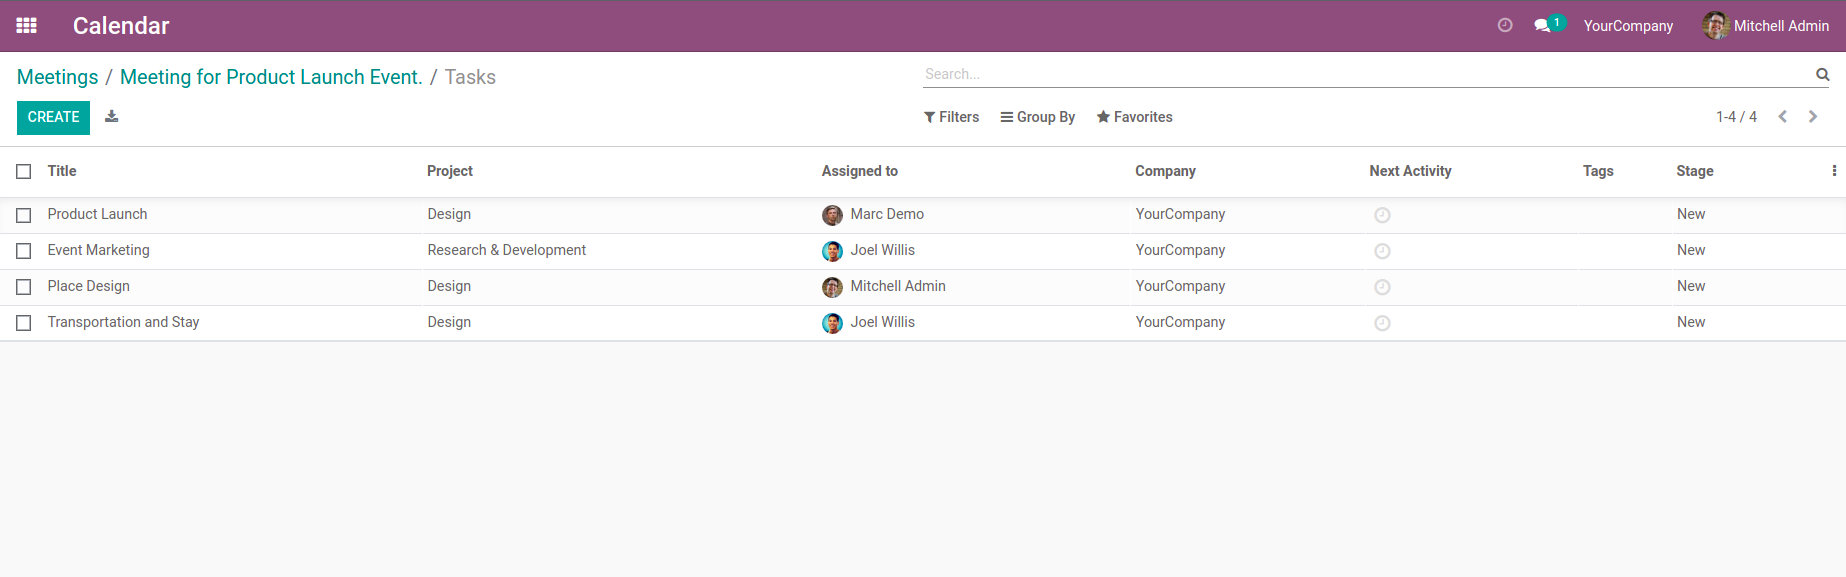Go to previous page arrow
Image resolution: width=1846 pixels, height=577 pixels.
click(1782, 117)
